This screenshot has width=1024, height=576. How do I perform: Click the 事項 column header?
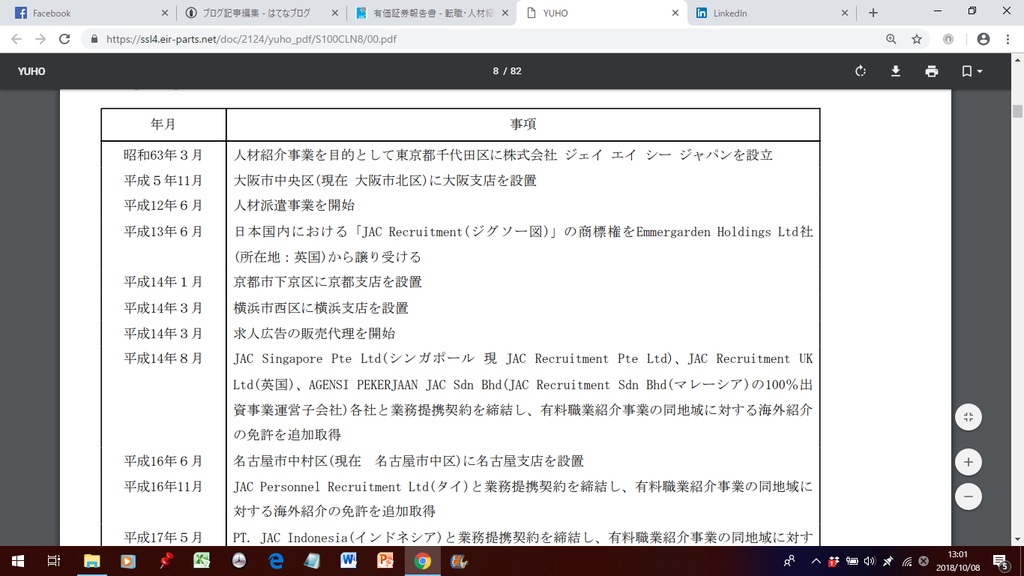[x=523, y=124]
